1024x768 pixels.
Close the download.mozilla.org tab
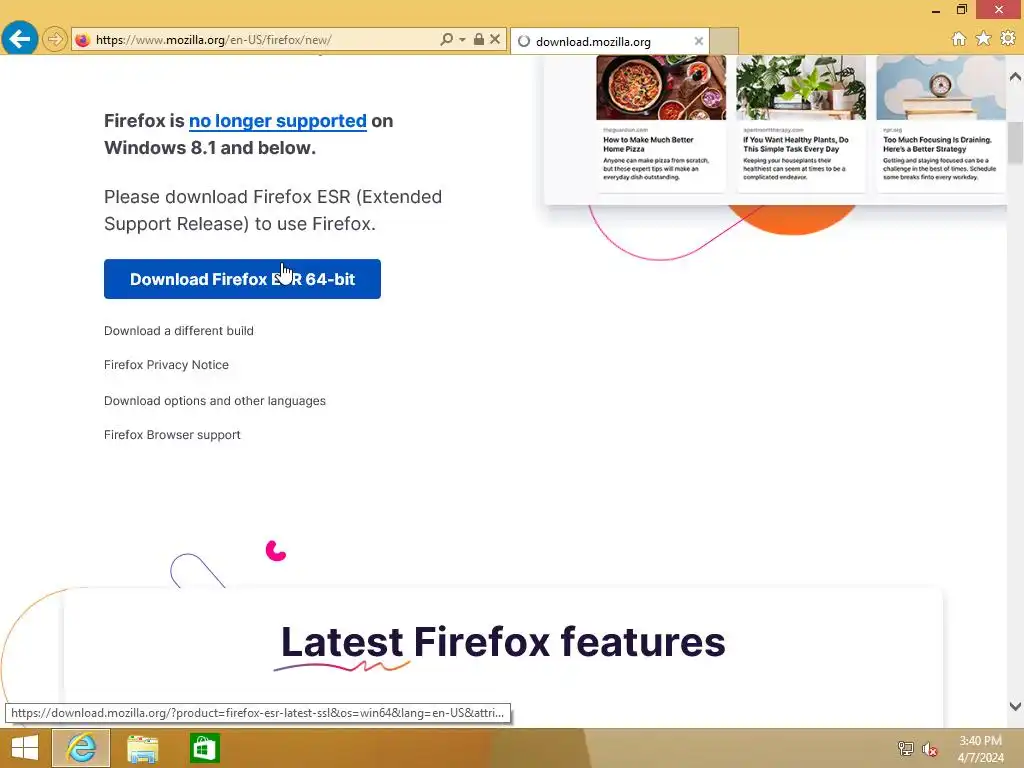pos(699,41)
